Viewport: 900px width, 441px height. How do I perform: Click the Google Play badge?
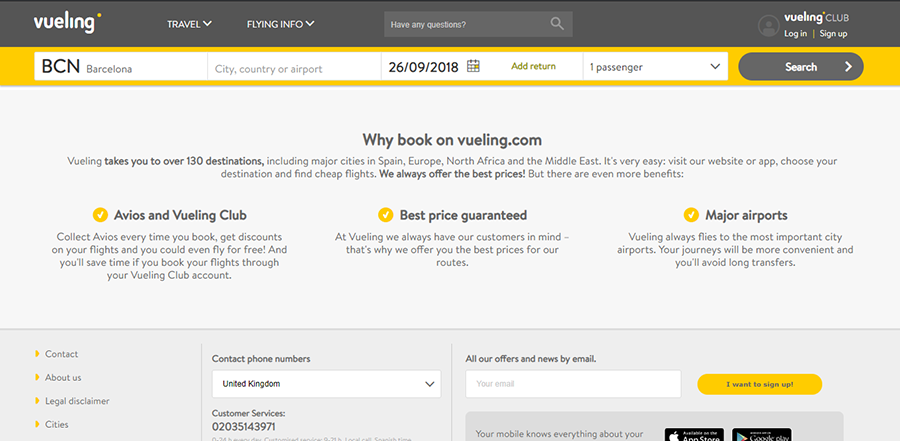tap(762, 435)
